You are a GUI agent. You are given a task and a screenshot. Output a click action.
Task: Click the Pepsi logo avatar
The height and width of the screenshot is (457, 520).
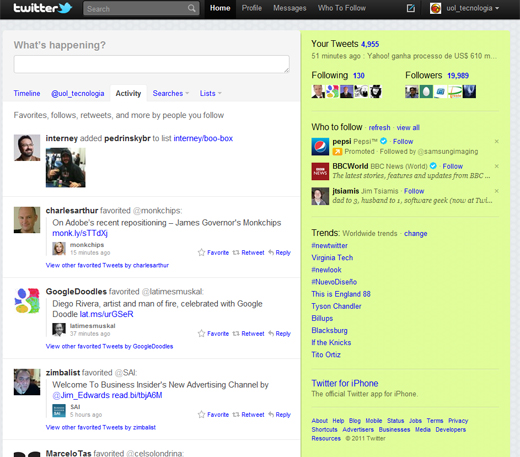point(320,147)
